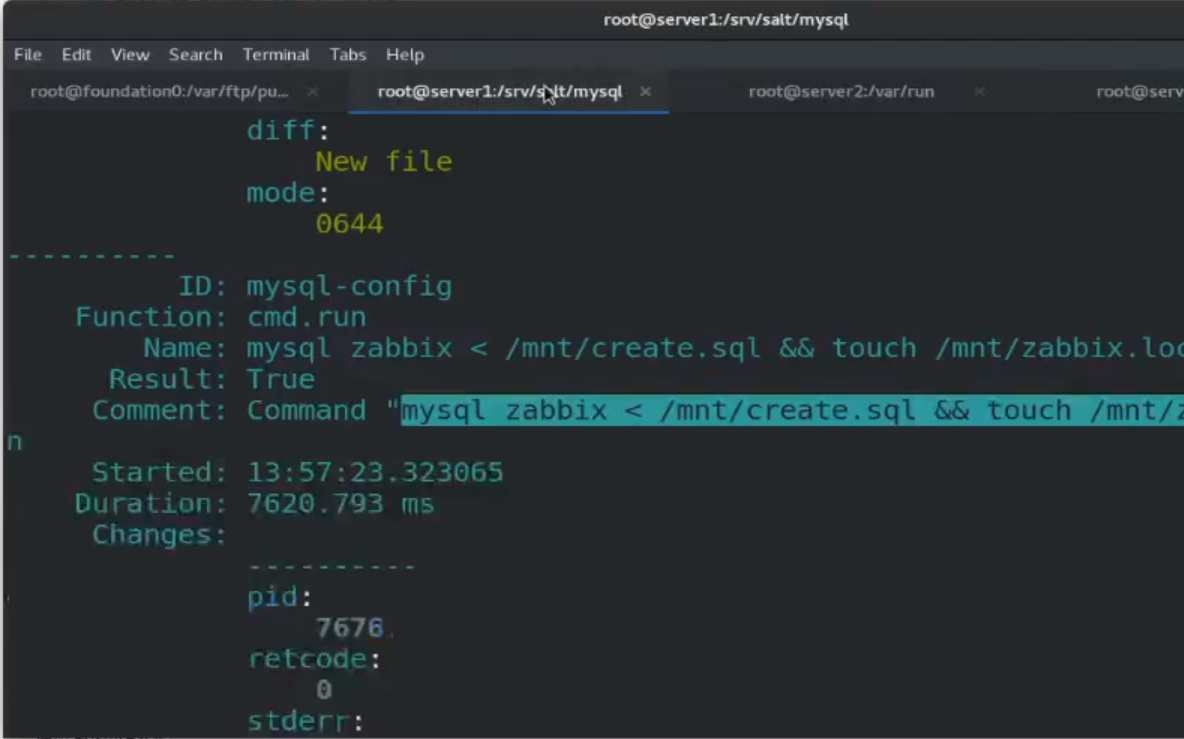
Task: Close the root@foundation0 tab
Action: (312, 91)
